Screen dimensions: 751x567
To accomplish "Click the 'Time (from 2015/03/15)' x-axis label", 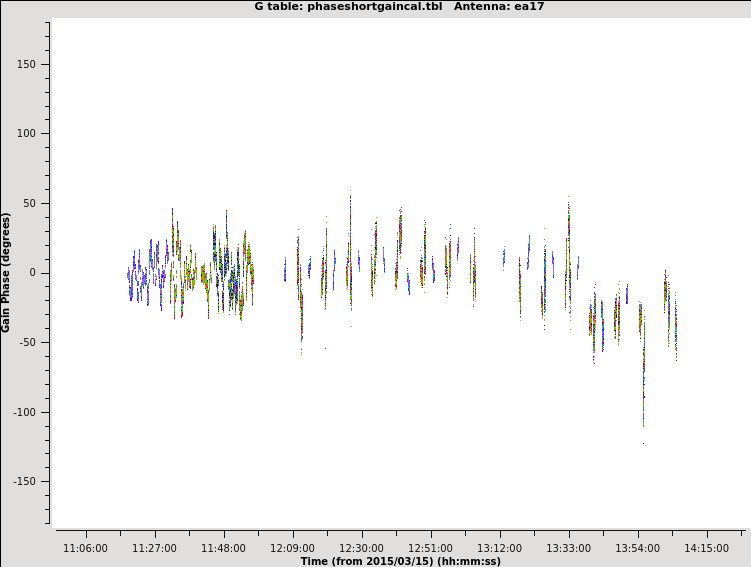I will tap(400, 561).
